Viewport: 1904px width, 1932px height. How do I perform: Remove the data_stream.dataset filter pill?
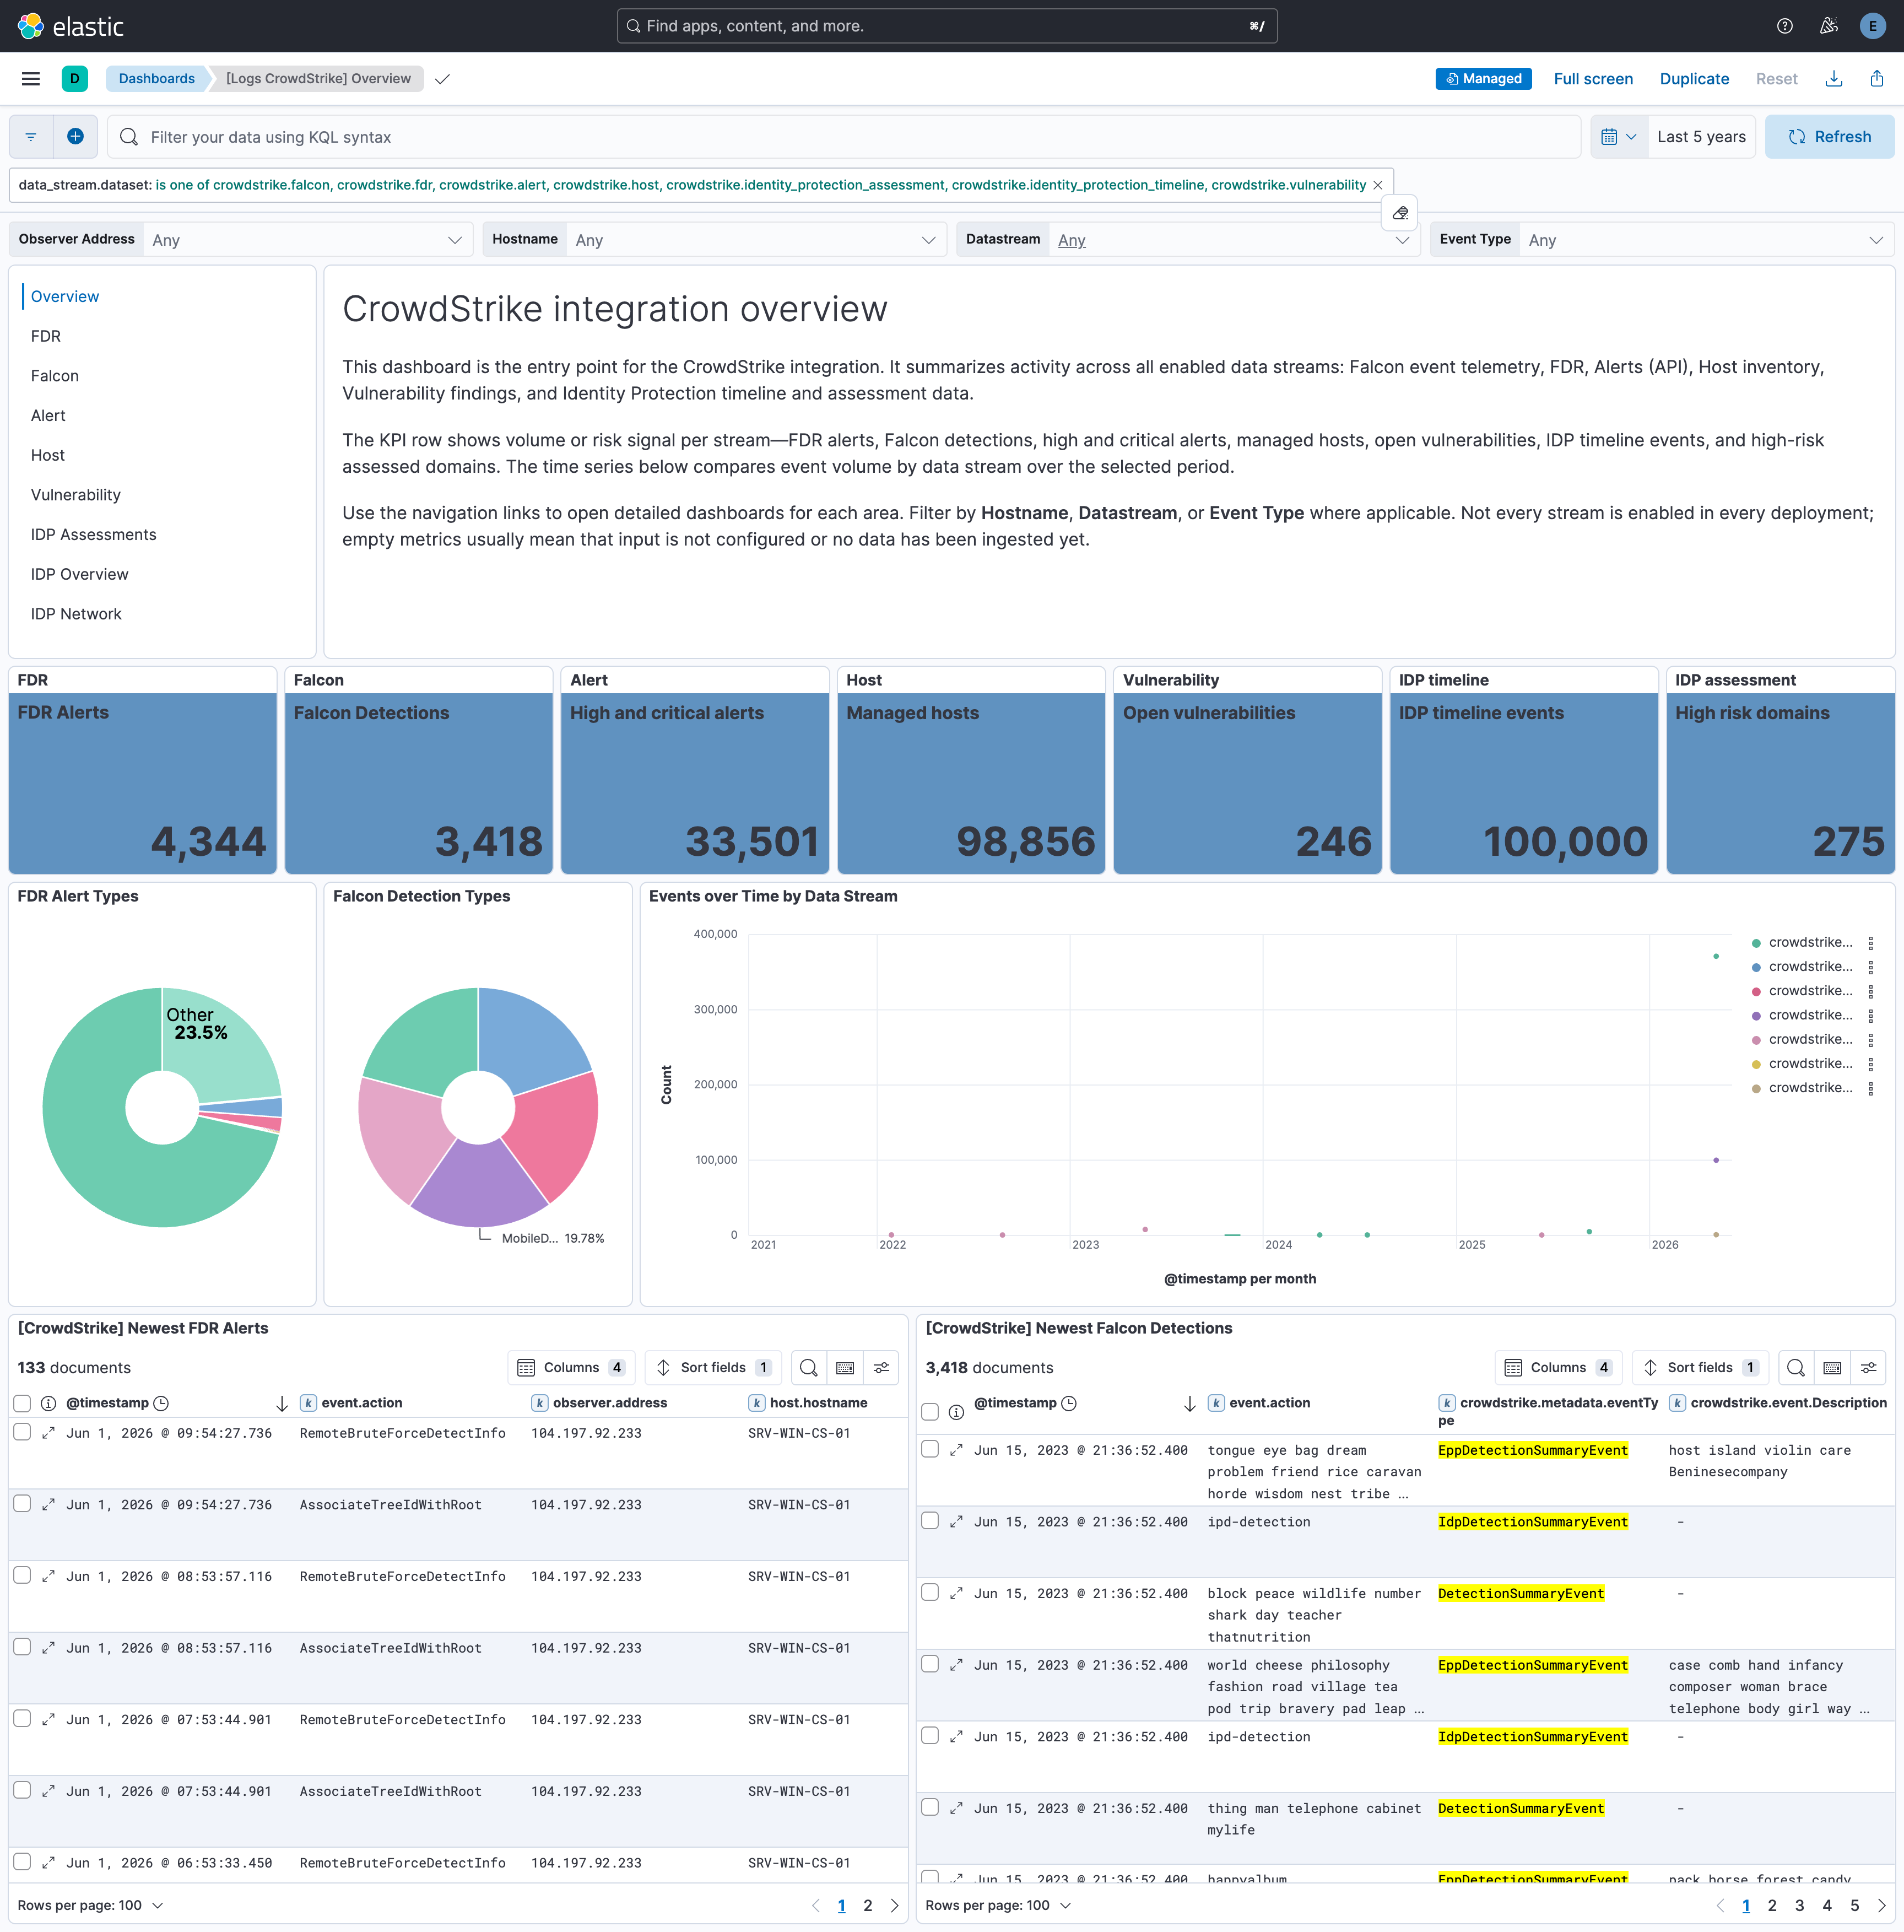1378,185
